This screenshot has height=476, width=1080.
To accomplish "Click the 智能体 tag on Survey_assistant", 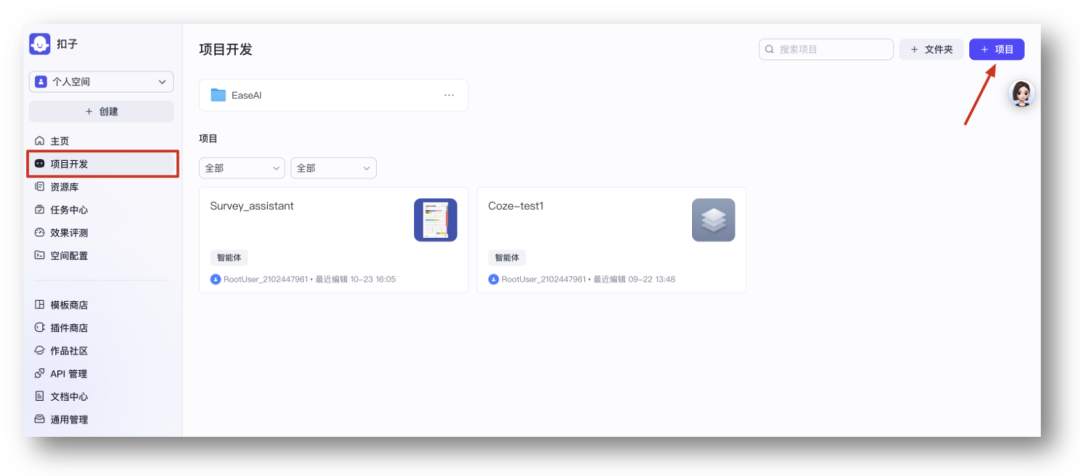I will point(229,258).
